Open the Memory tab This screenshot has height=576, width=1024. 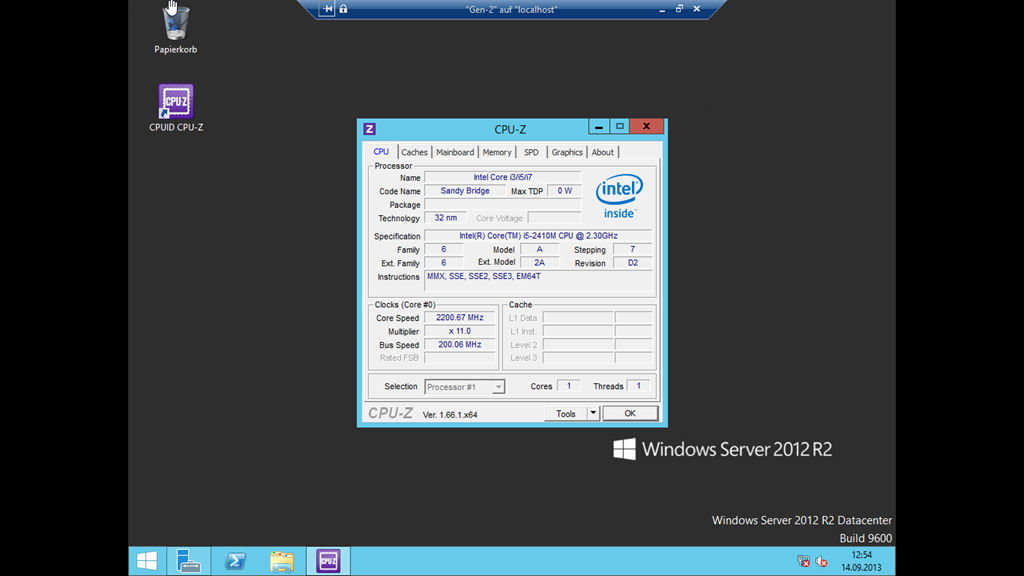click(x=497, y=152)
